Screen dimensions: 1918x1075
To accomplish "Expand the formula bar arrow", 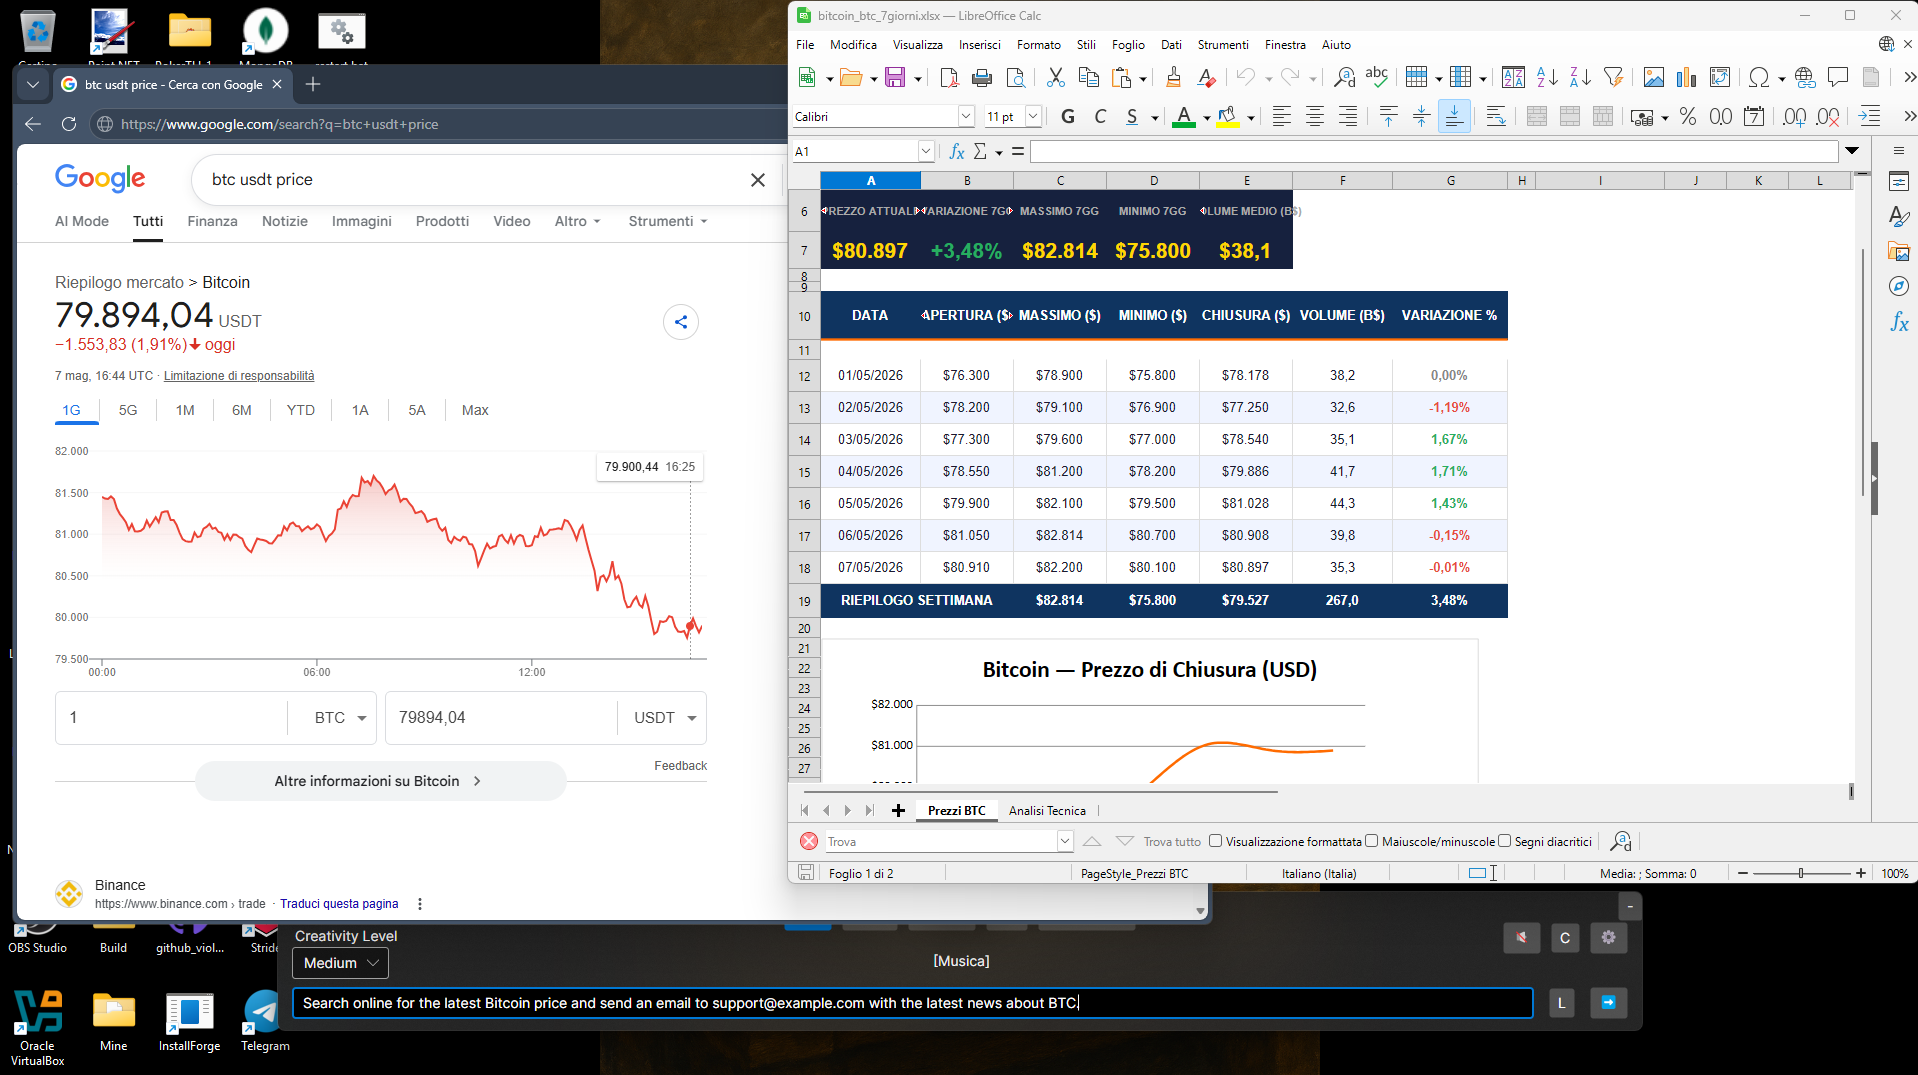I will point(1852,151).
